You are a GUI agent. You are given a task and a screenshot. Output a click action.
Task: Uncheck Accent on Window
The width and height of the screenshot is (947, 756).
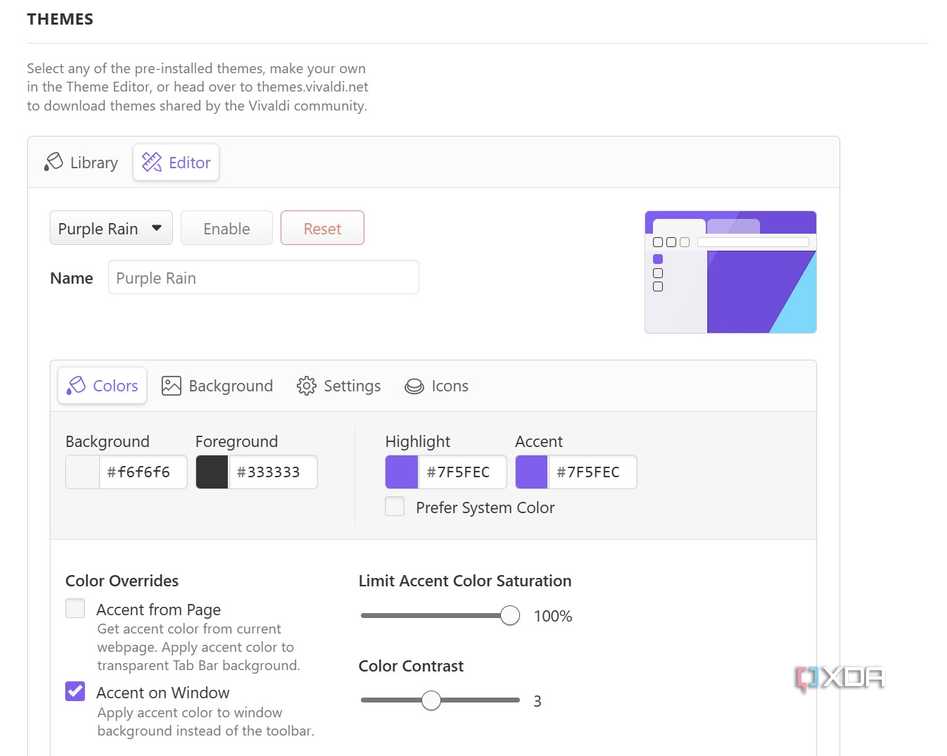click(x=75, y=691)
